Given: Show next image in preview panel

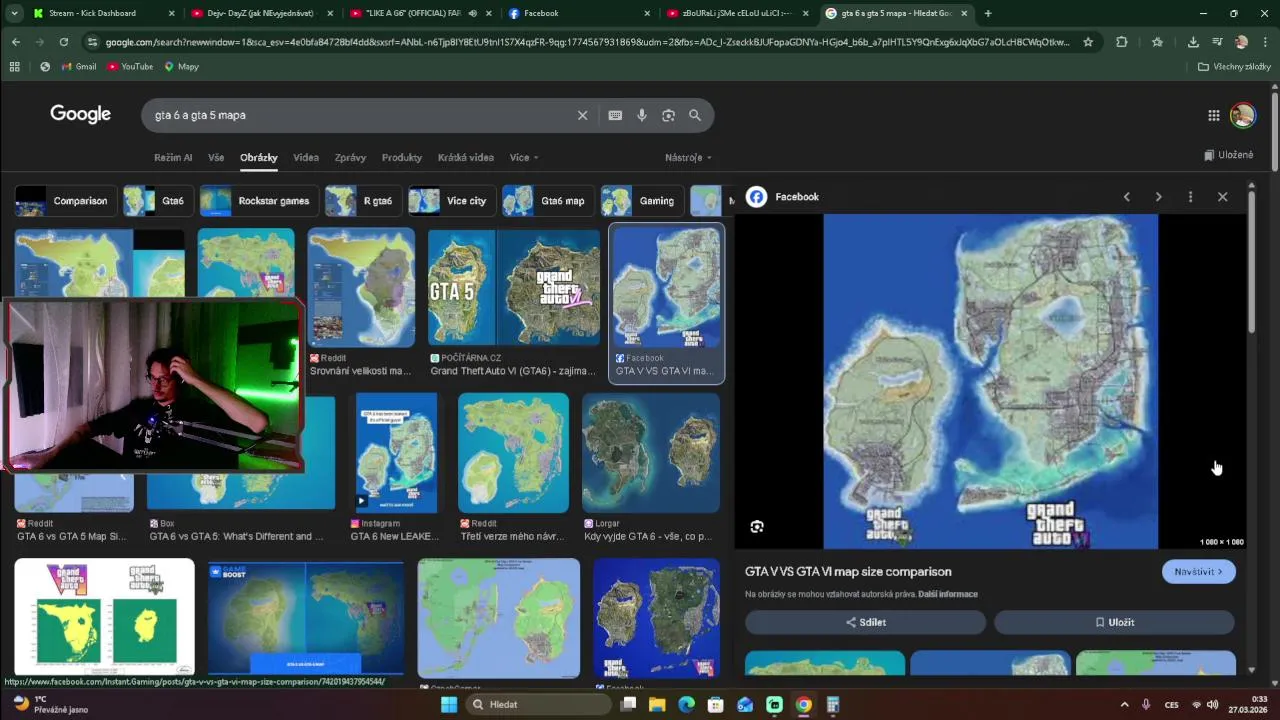Looking at the screenshot, I should (x=1158, y=197).
